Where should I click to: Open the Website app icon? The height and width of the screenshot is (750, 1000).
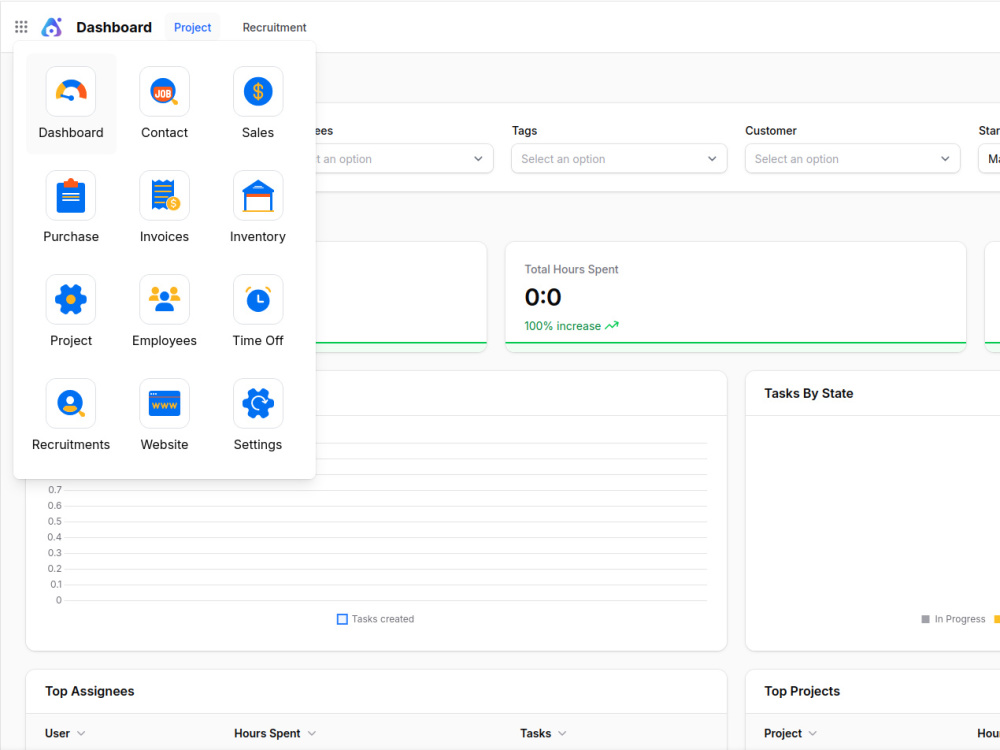(165, 403)
